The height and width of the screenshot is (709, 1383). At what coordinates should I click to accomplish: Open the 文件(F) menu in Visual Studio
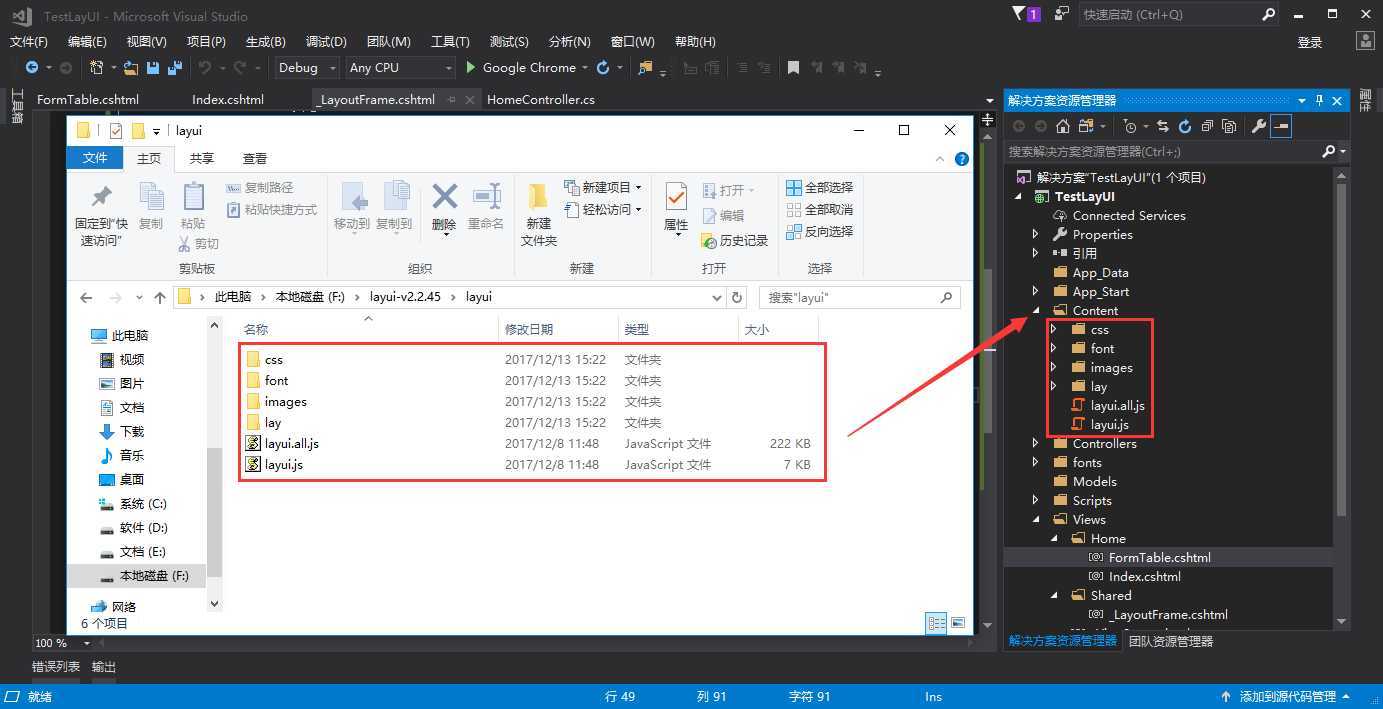pos(29,42)
